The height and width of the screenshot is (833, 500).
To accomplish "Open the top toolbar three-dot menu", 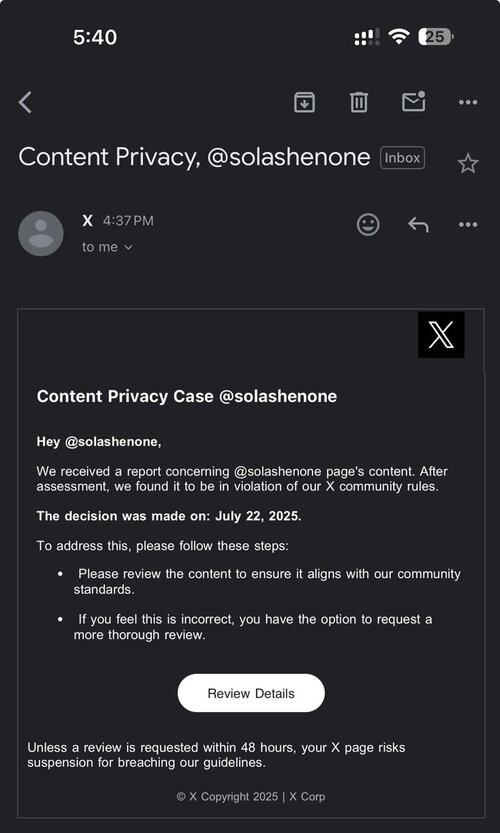I will pyautogui.click(x=468, y=102).
